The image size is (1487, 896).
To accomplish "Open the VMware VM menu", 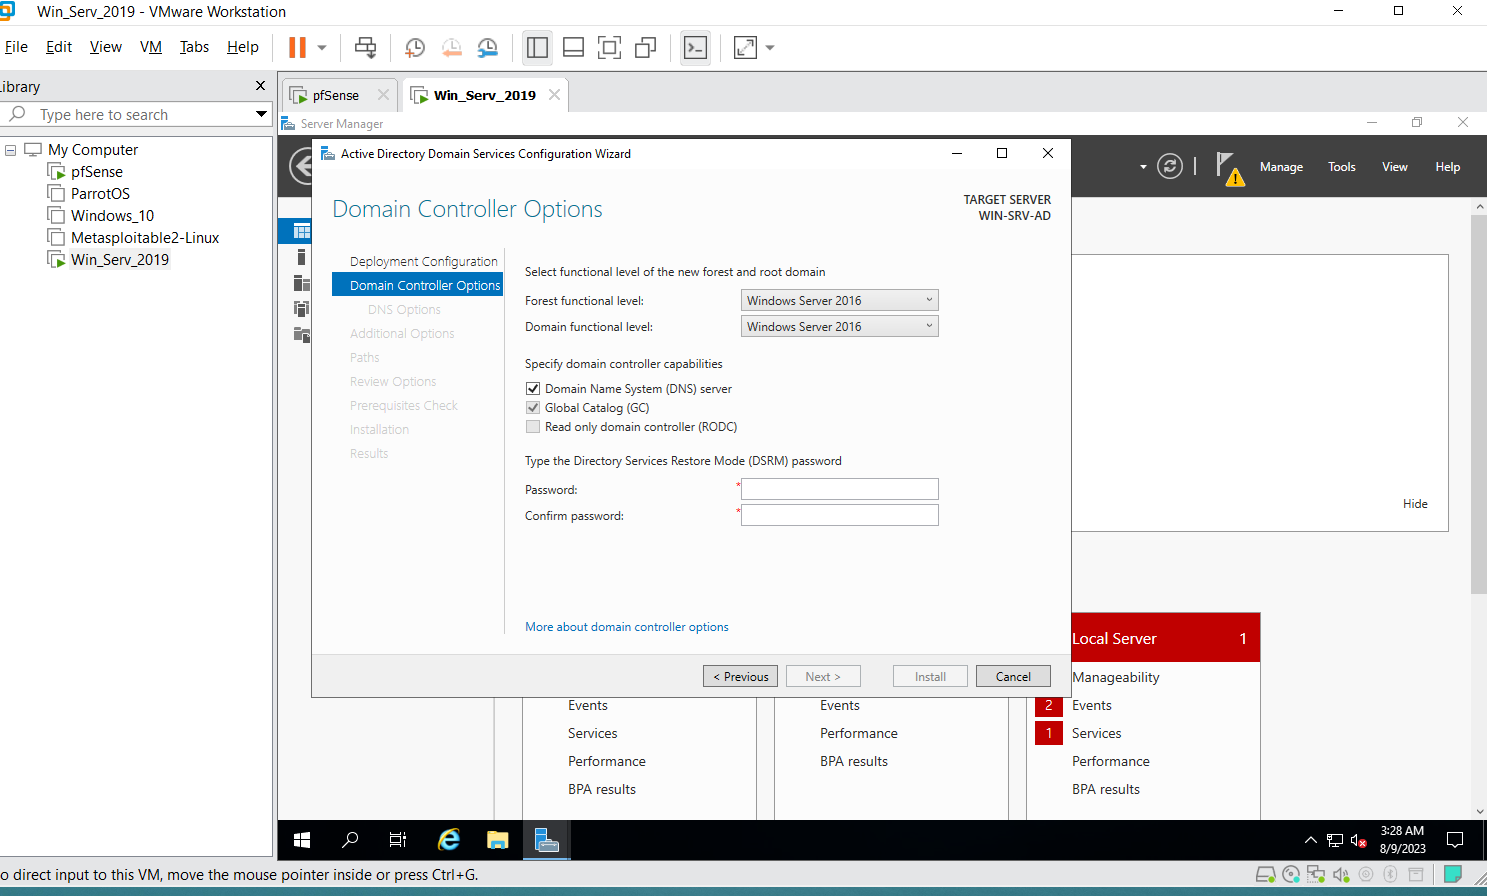I will point(151,47).
